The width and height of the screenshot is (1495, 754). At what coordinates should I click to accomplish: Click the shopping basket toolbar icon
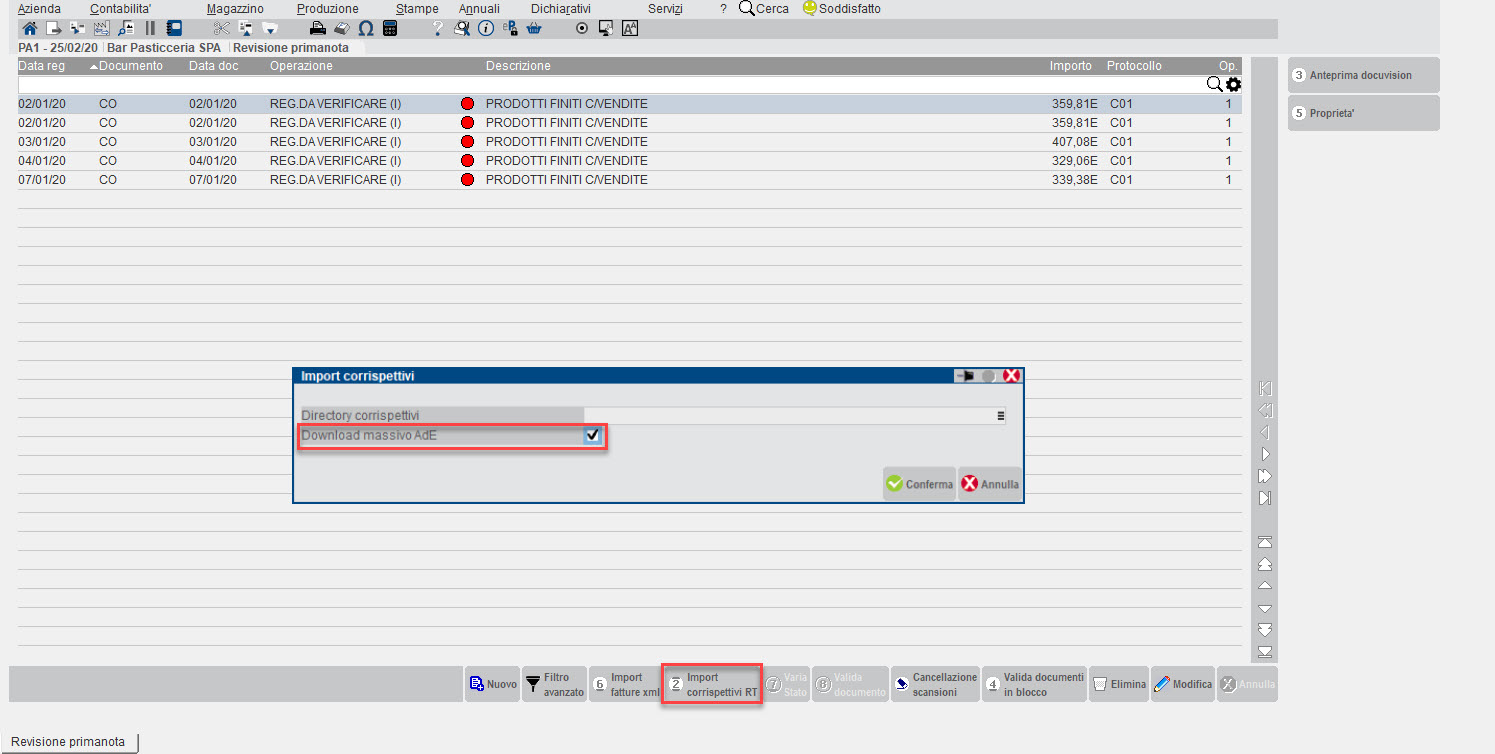(534, 28)
